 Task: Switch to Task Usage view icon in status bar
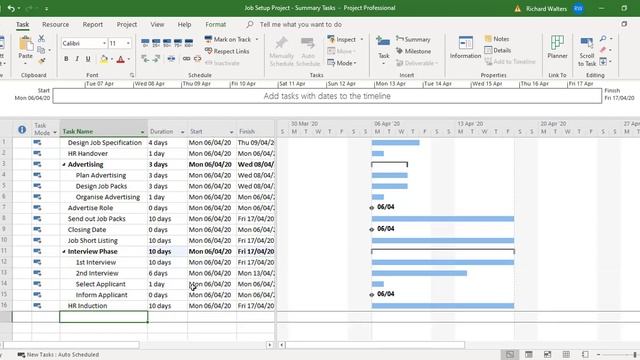point(529,354)
